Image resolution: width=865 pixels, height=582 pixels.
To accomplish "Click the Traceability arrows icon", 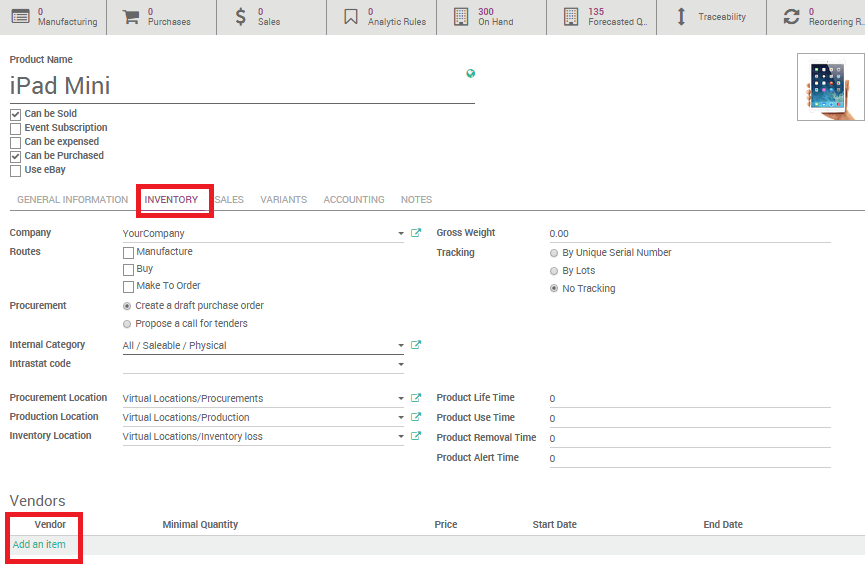I will (x=683, y=16).
